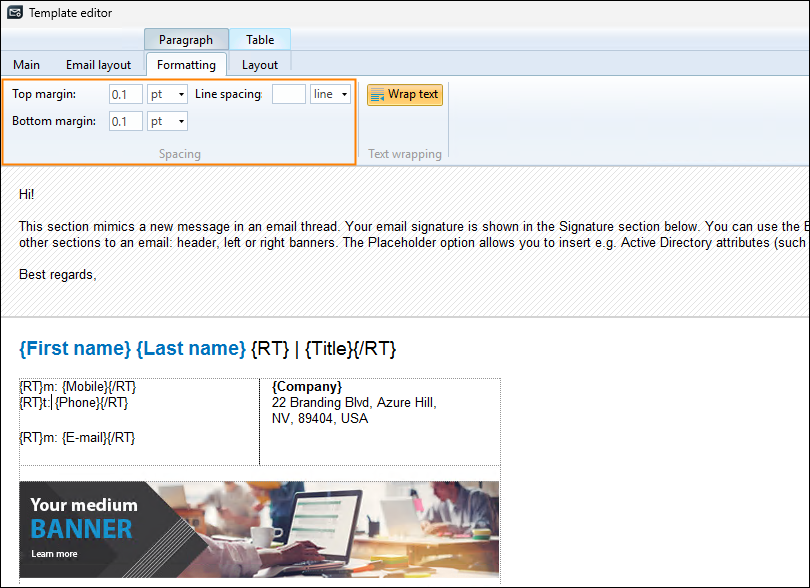This screenshot has height=588, width=810.
Task: Open the top margin unit dropdown
Action: tap(180, 93)
